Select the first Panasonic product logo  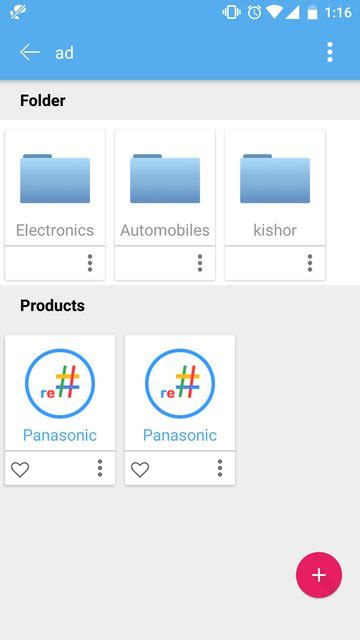pos(60,384)
